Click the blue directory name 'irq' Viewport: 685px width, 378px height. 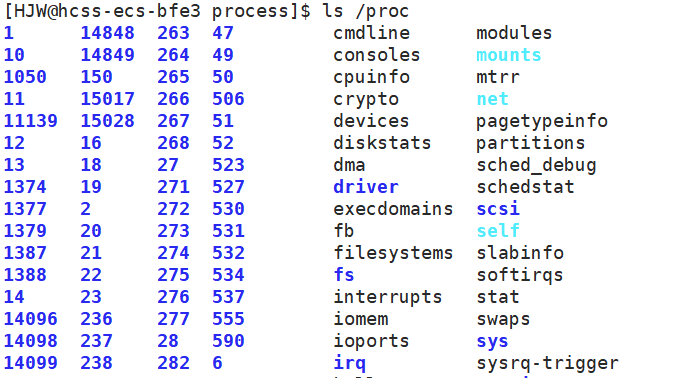(349, 363)
